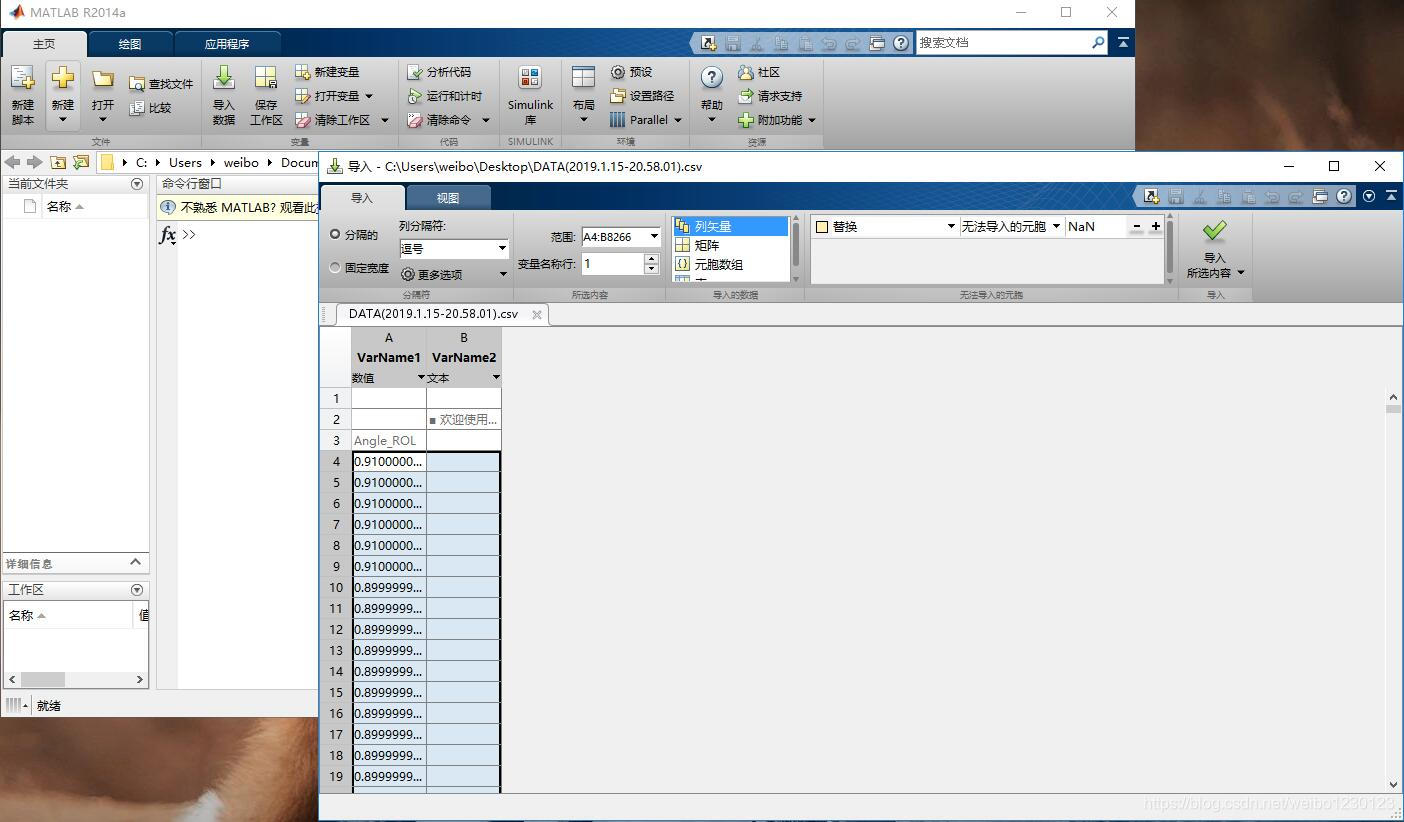The image size is (1404, 822).
Task: Click the new shortcut icon in MATLAB quick toolbar
Action: pyautogui.click(x=708, y=43)
